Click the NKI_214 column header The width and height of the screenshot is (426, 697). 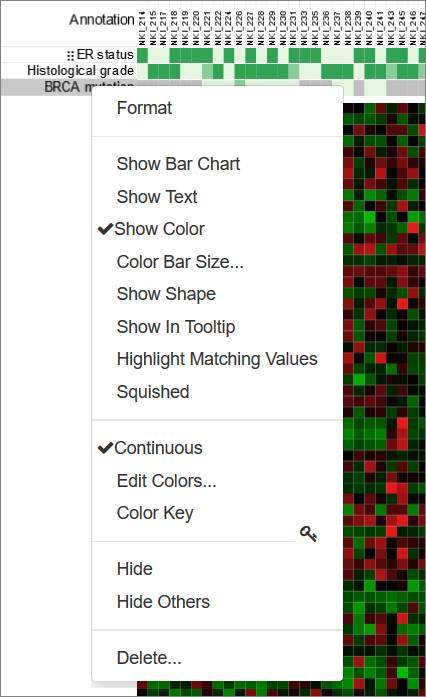click(x=142, y=28)
